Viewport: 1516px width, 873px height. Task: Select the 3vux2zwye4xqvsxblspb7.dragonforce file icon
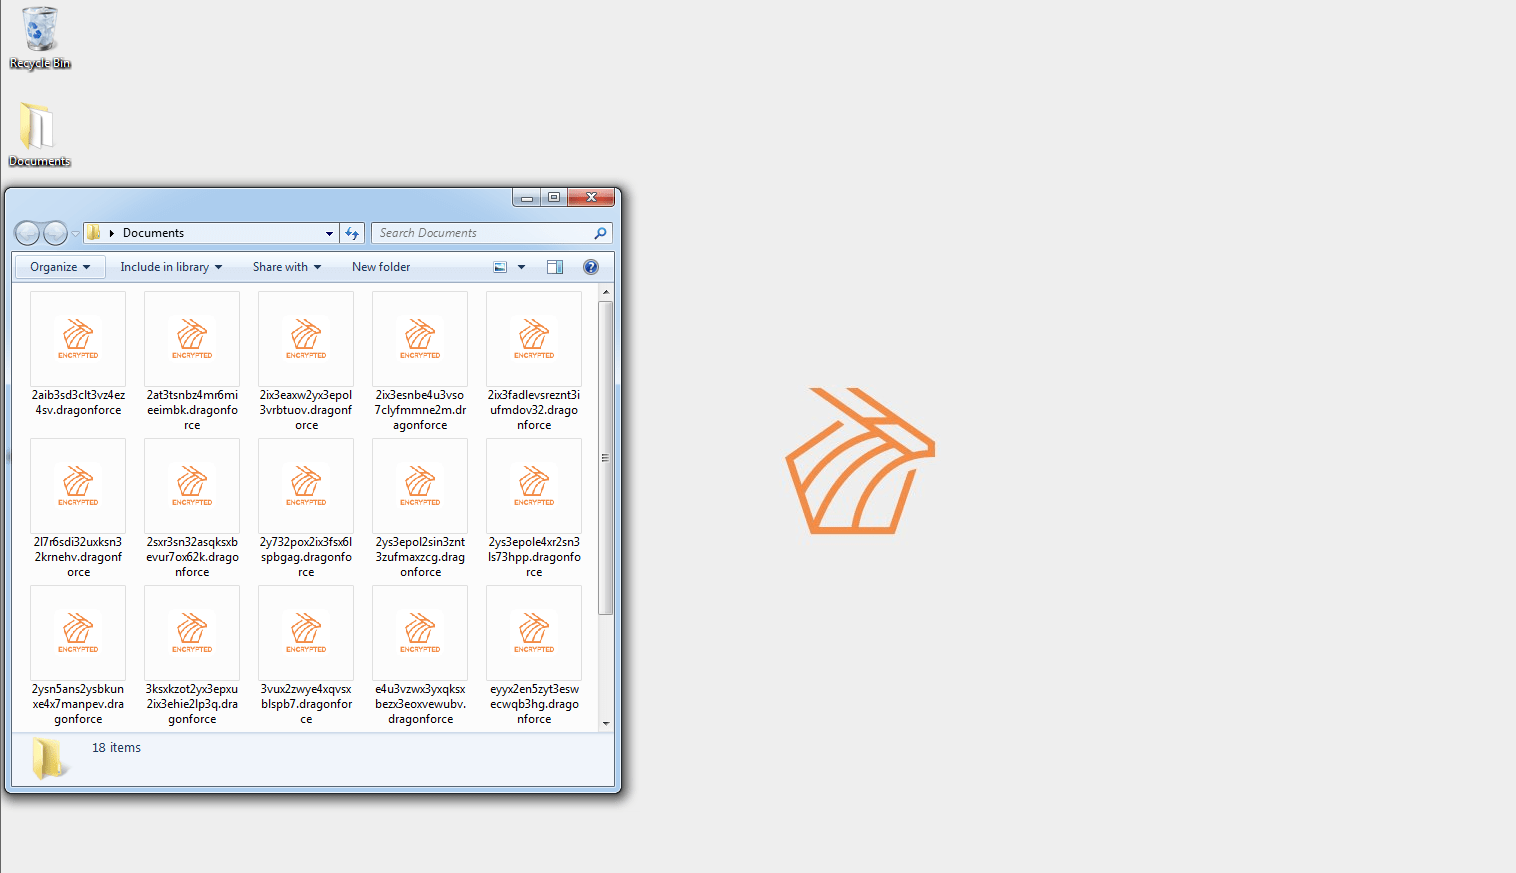click(305, 633)
